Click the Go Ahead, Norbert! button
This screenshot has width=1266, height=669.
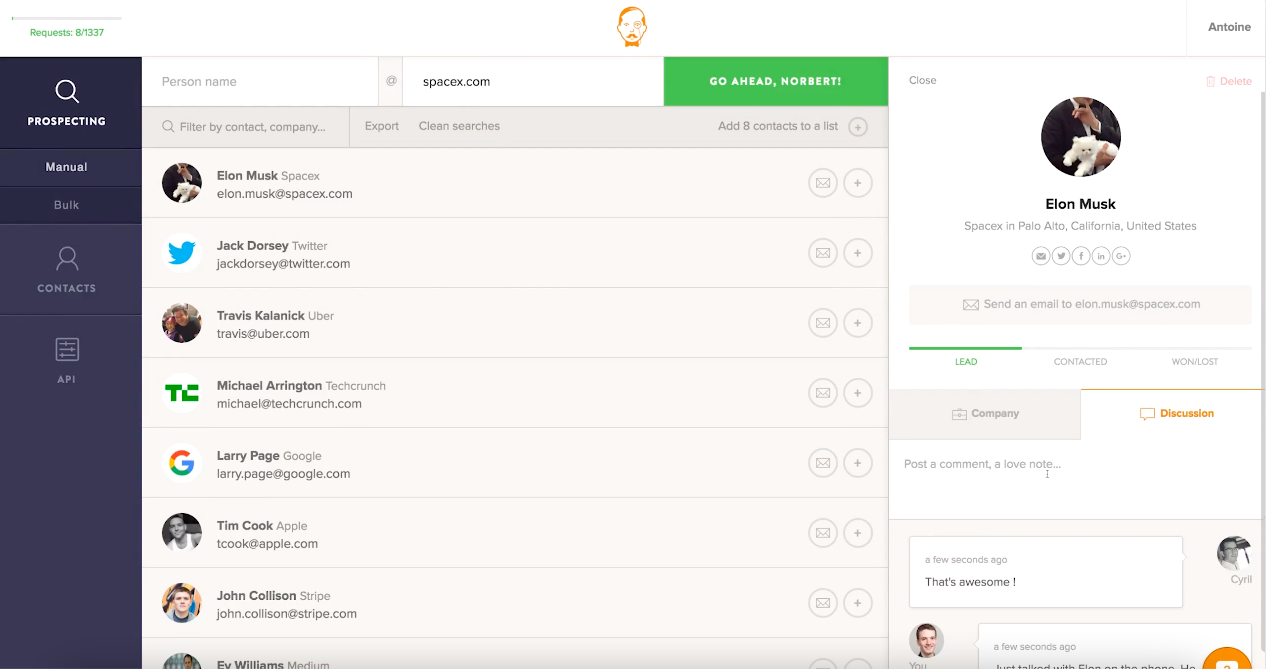pyautogui.click(x=776, y=81)
